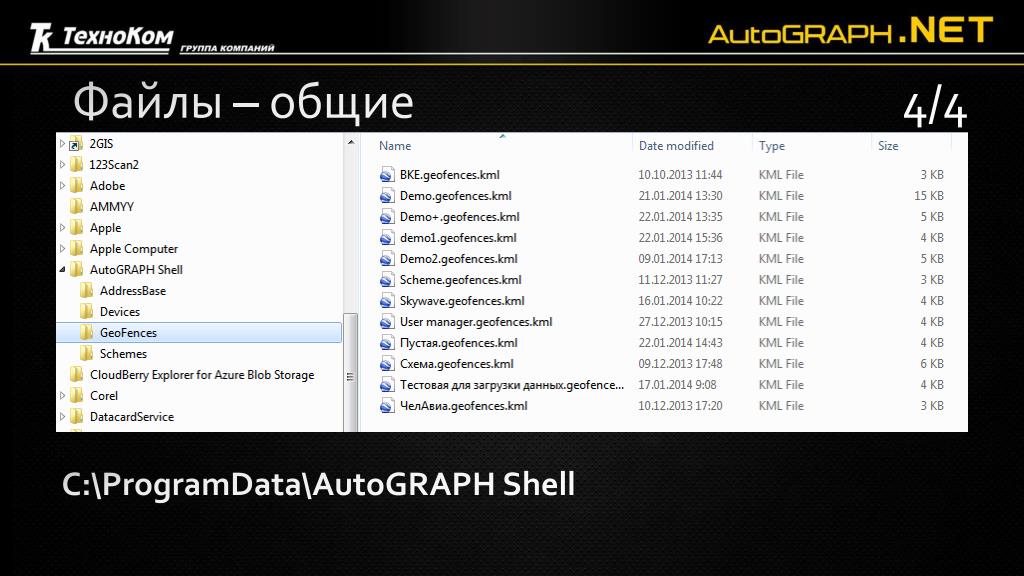The image size is (1024, 576).
Task: Click date 27.12.2013 10:15
Action: pyautogui.click(x=680, y=321)
